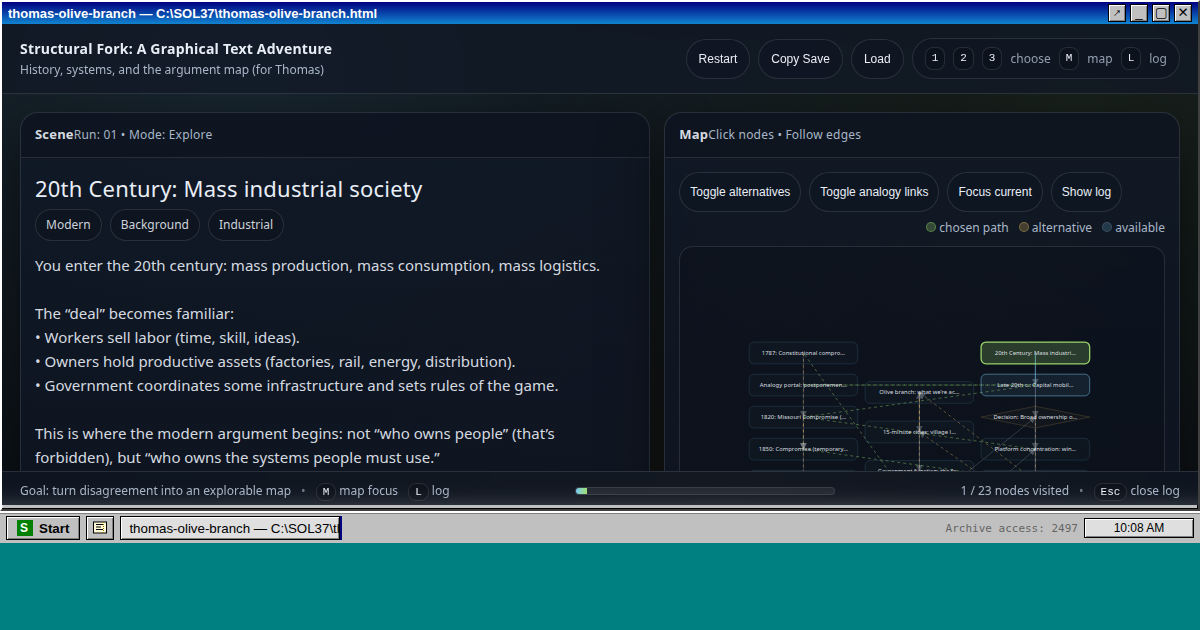Screen dimensions: 1200x630
Task: Open the Late 20th c. Capital mobility node
Action: (1035, 385)
